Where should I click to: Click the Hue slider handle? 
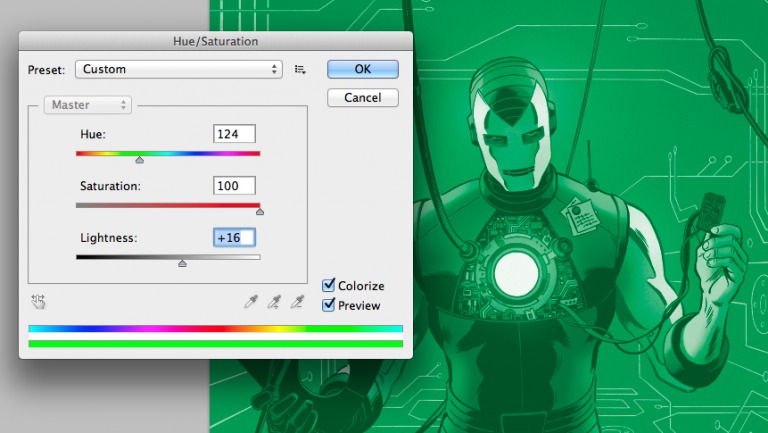pyautogui.click(x=139, y=159)
